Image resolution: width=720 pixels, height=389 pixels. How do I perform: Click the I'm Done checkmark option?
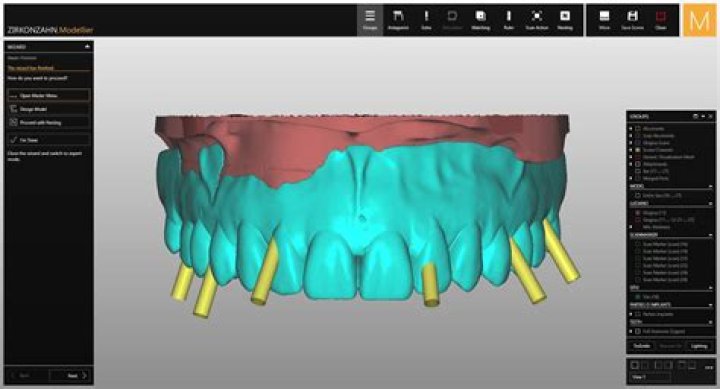(49, 140)
